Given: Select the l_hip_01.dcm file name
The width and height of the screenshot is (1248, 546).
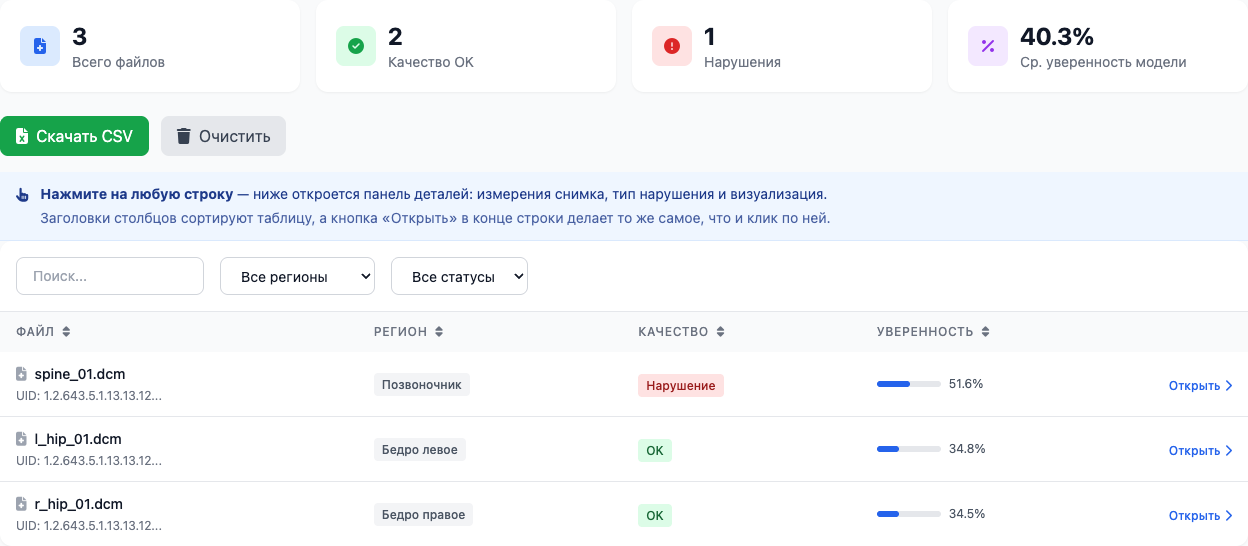Looking at the screenshot, I should pyautogui.click(x=78, y=439).
